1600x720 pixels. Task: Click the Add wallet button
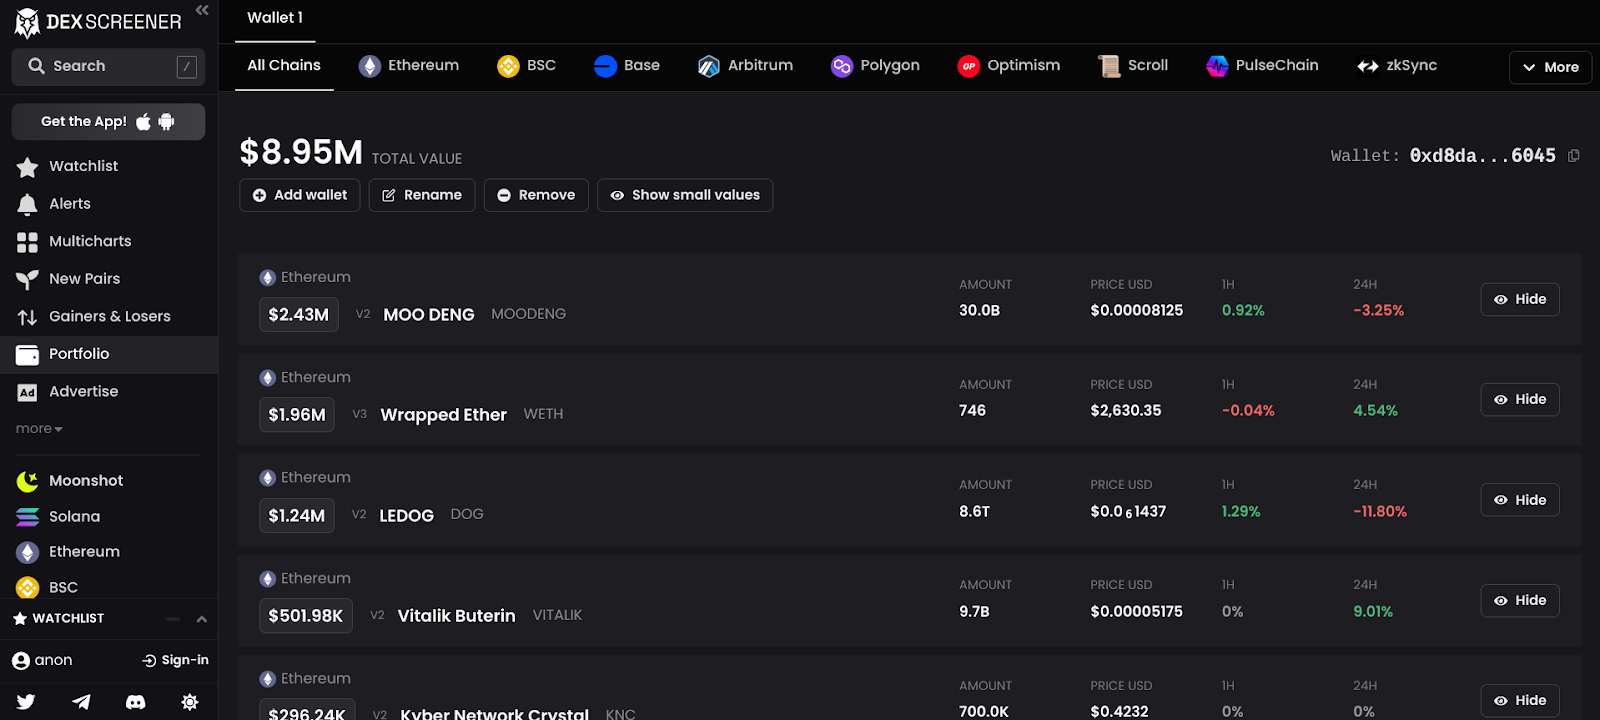pyautogui.click(x=300, y=195)
